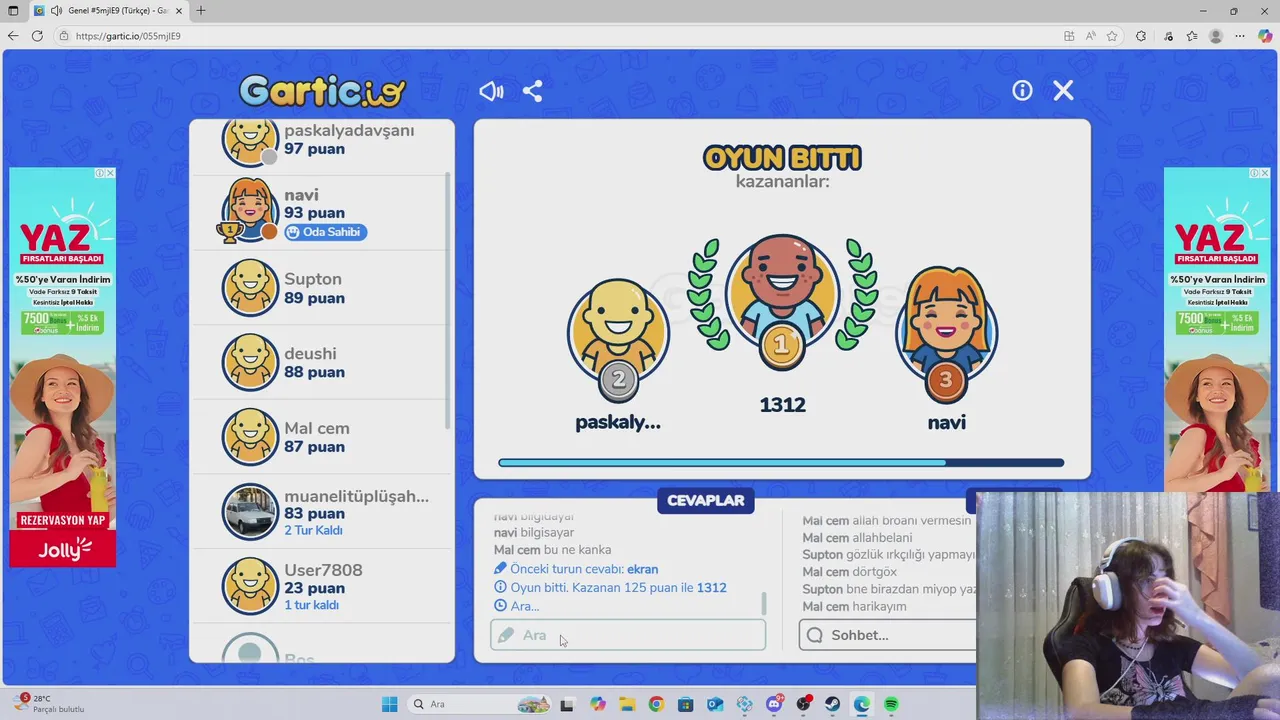The image size is (1280, 720).
Task: Click the third place navi winner avatar
Action: coord(946,335)
